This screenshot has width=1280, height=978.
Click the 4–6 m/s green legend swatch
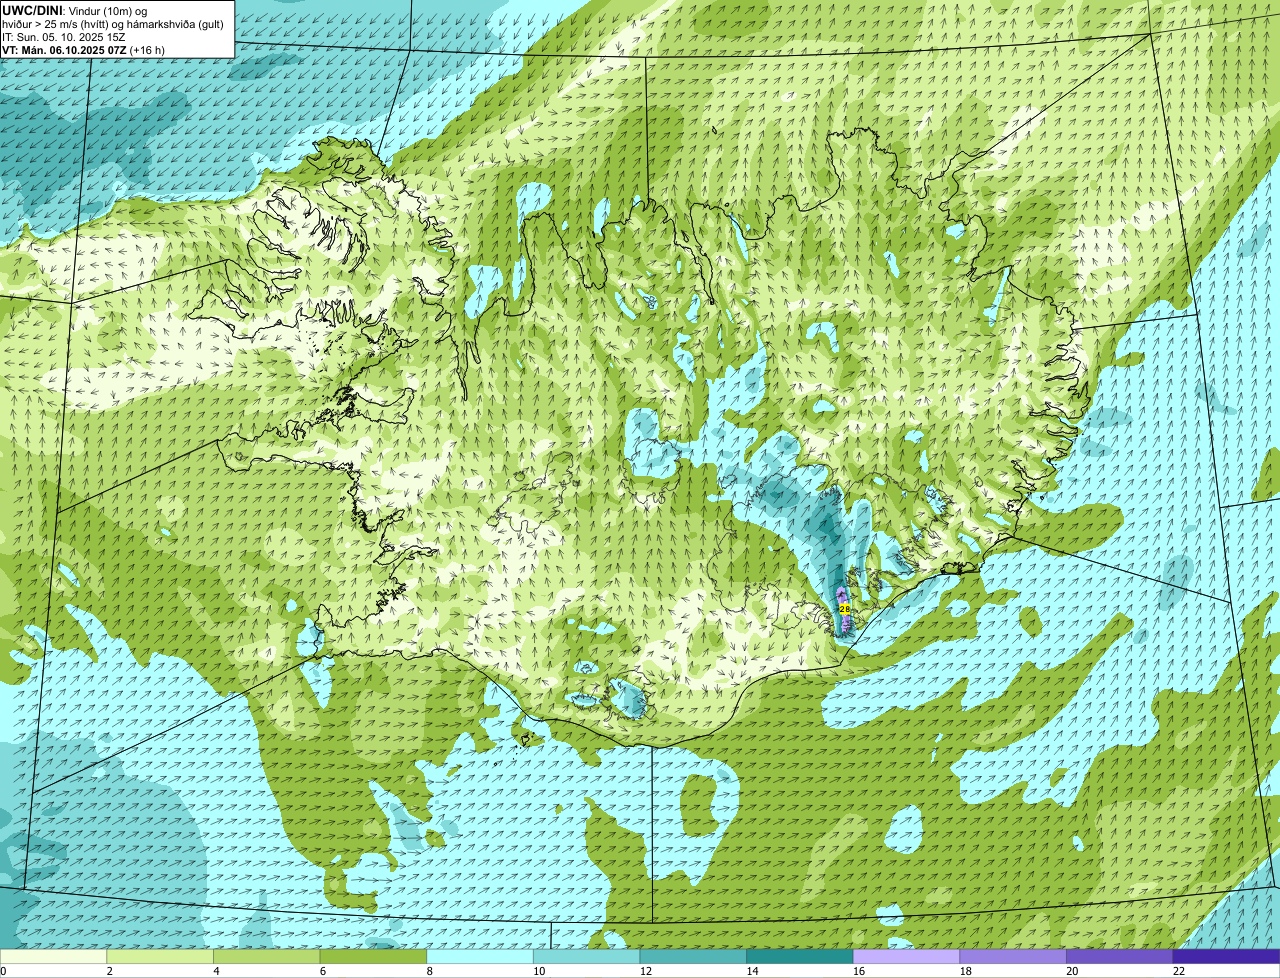point(267,957)
